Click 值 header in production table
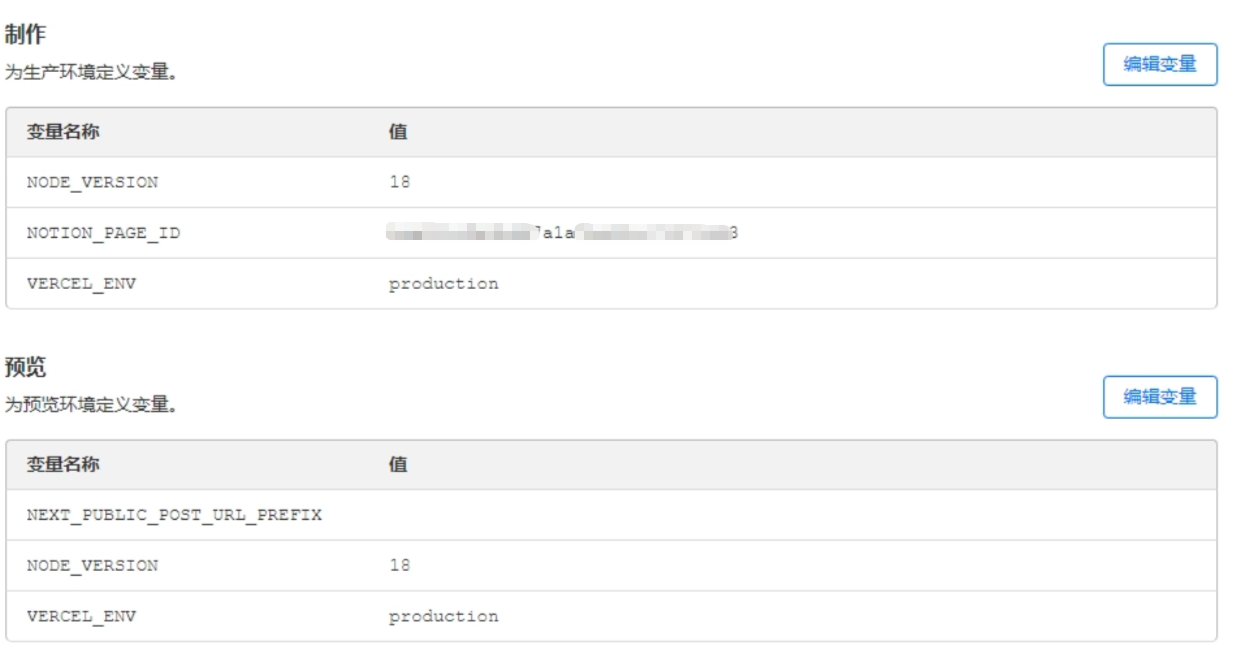The height and width of the screenshot is (647, 1238). coord(398,132)
